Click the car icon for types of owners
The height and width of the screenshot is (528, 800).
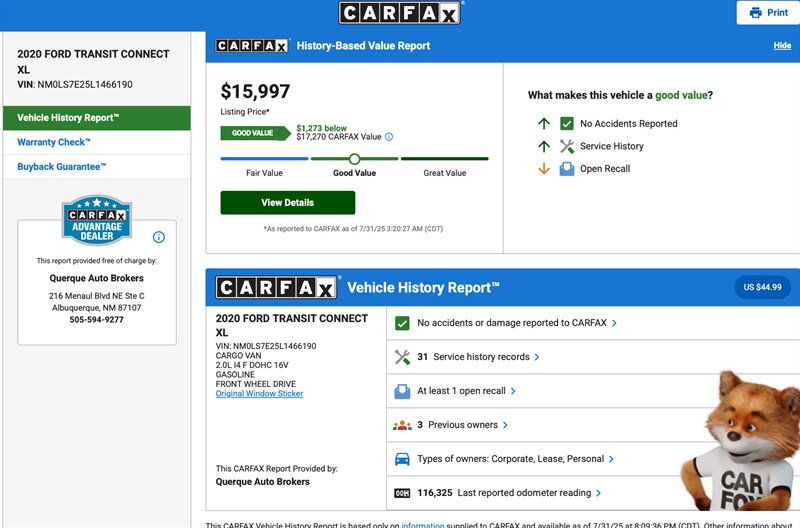[402, 459]
